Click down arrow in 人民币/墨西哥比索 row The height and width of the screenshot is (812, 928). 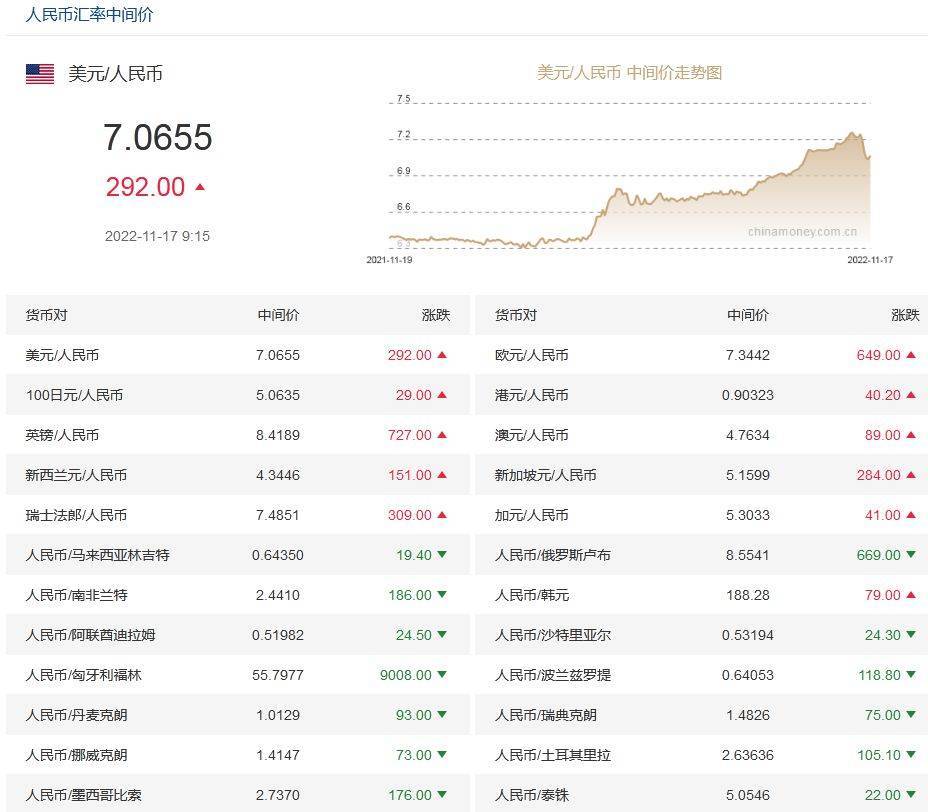[x=442, y=794]
